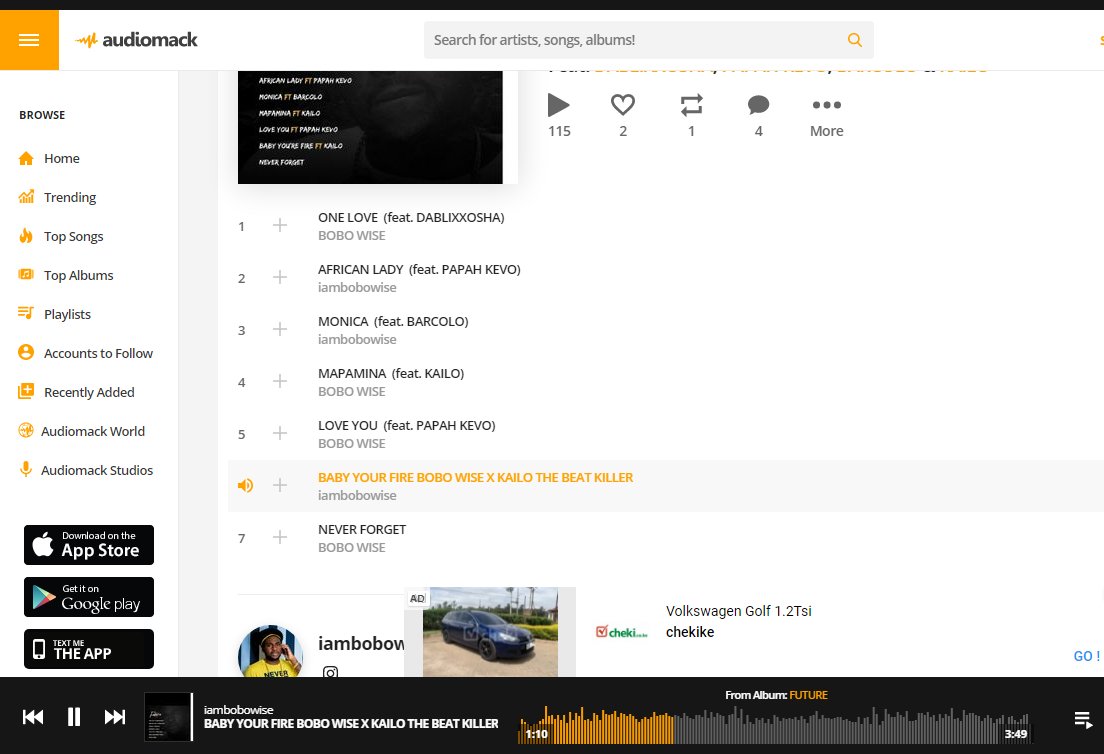Click the Text Me The App button
The width and height of the screenshot is (1104, 754).
point(89,649)
